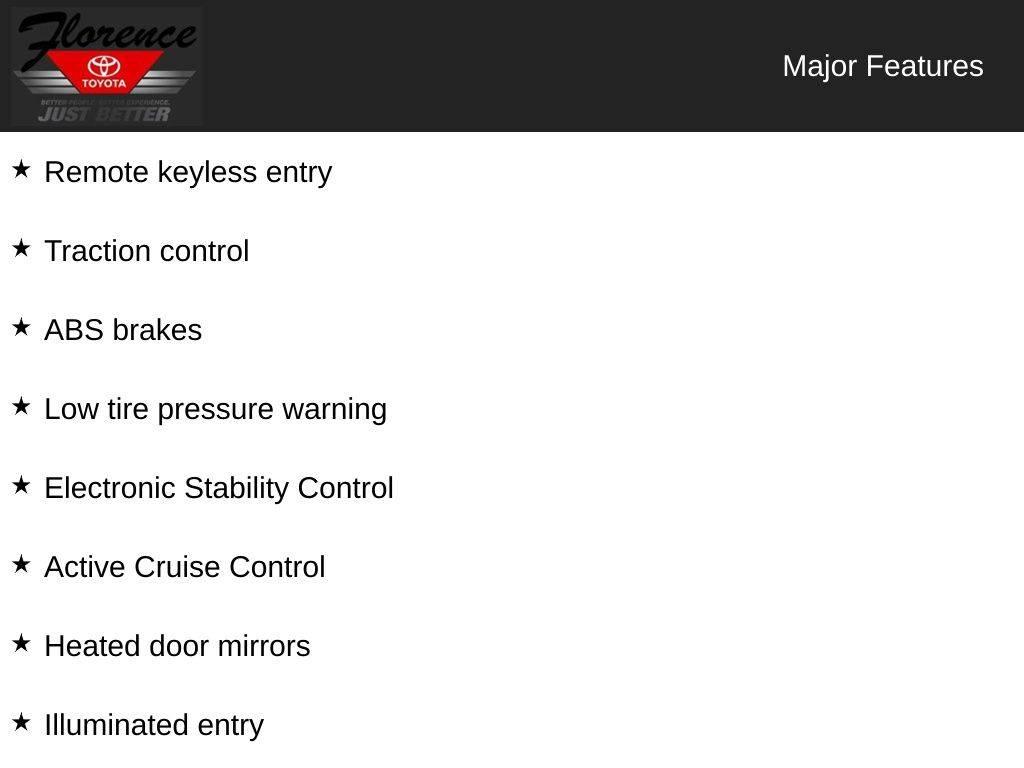The height and width of the screenshot is (768, 1024).
Task: Select the Major Features heading
Action: [x=882, y=66]
